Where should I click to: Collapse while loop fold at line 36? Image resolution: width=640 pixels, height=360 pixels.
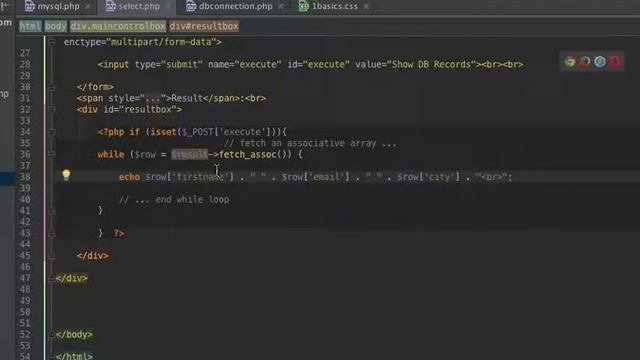click(52, 154)
